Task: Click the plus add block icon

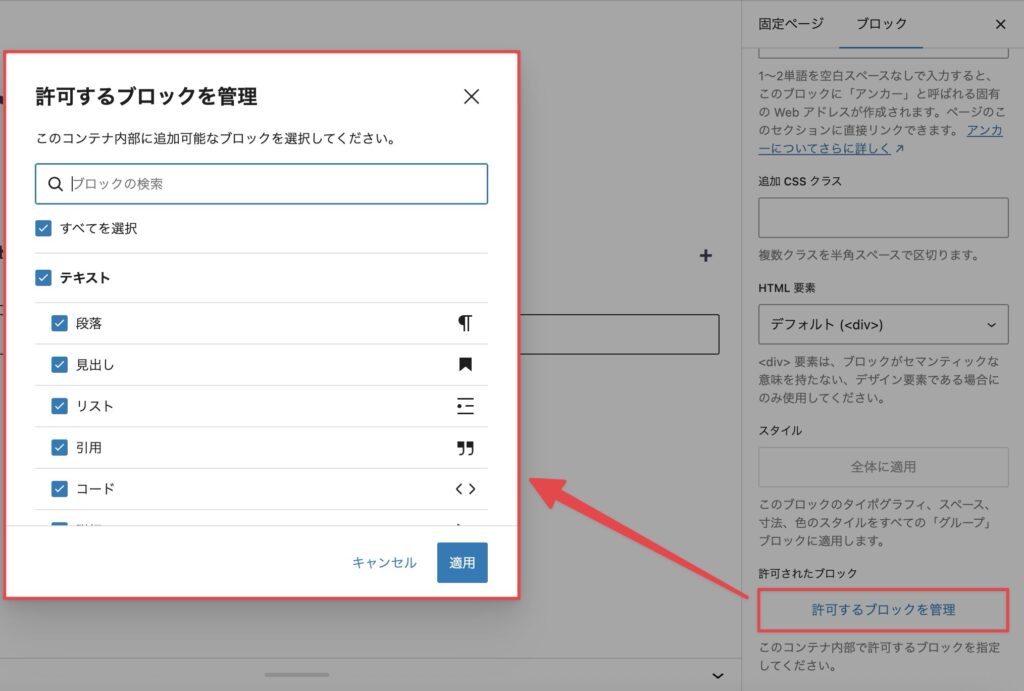Action: click(x=705, y=256)
